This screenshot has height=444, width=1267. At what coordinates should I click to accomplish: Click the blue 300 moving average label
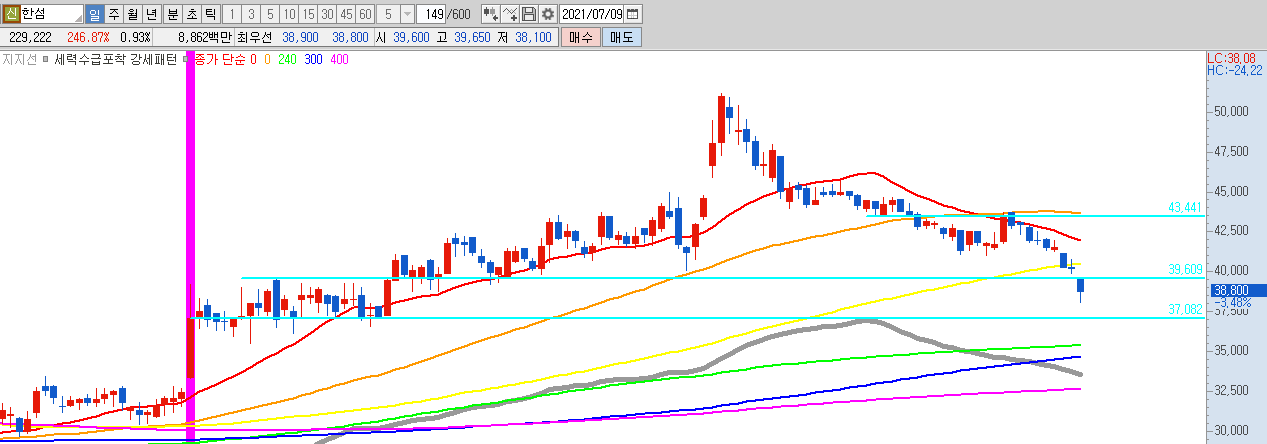pyautogui.click(x=313, y=60)
